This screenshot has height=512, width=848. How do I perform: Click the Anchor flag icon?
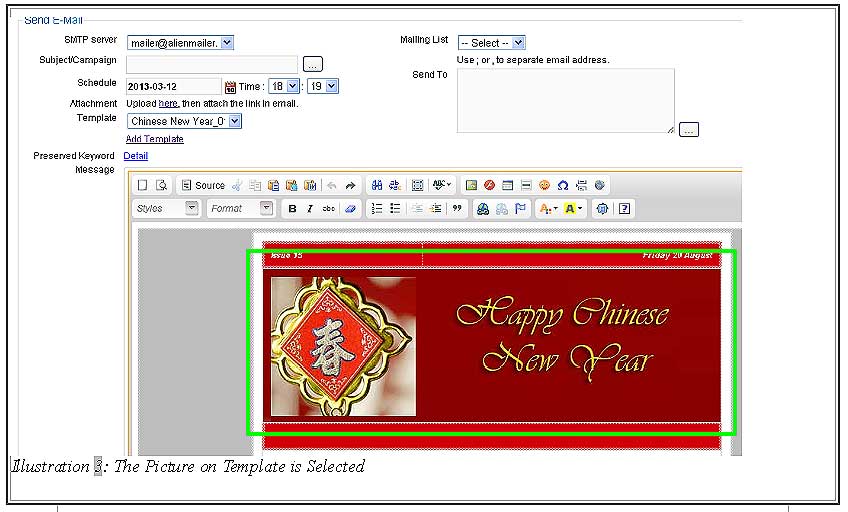tap(520, 209)
